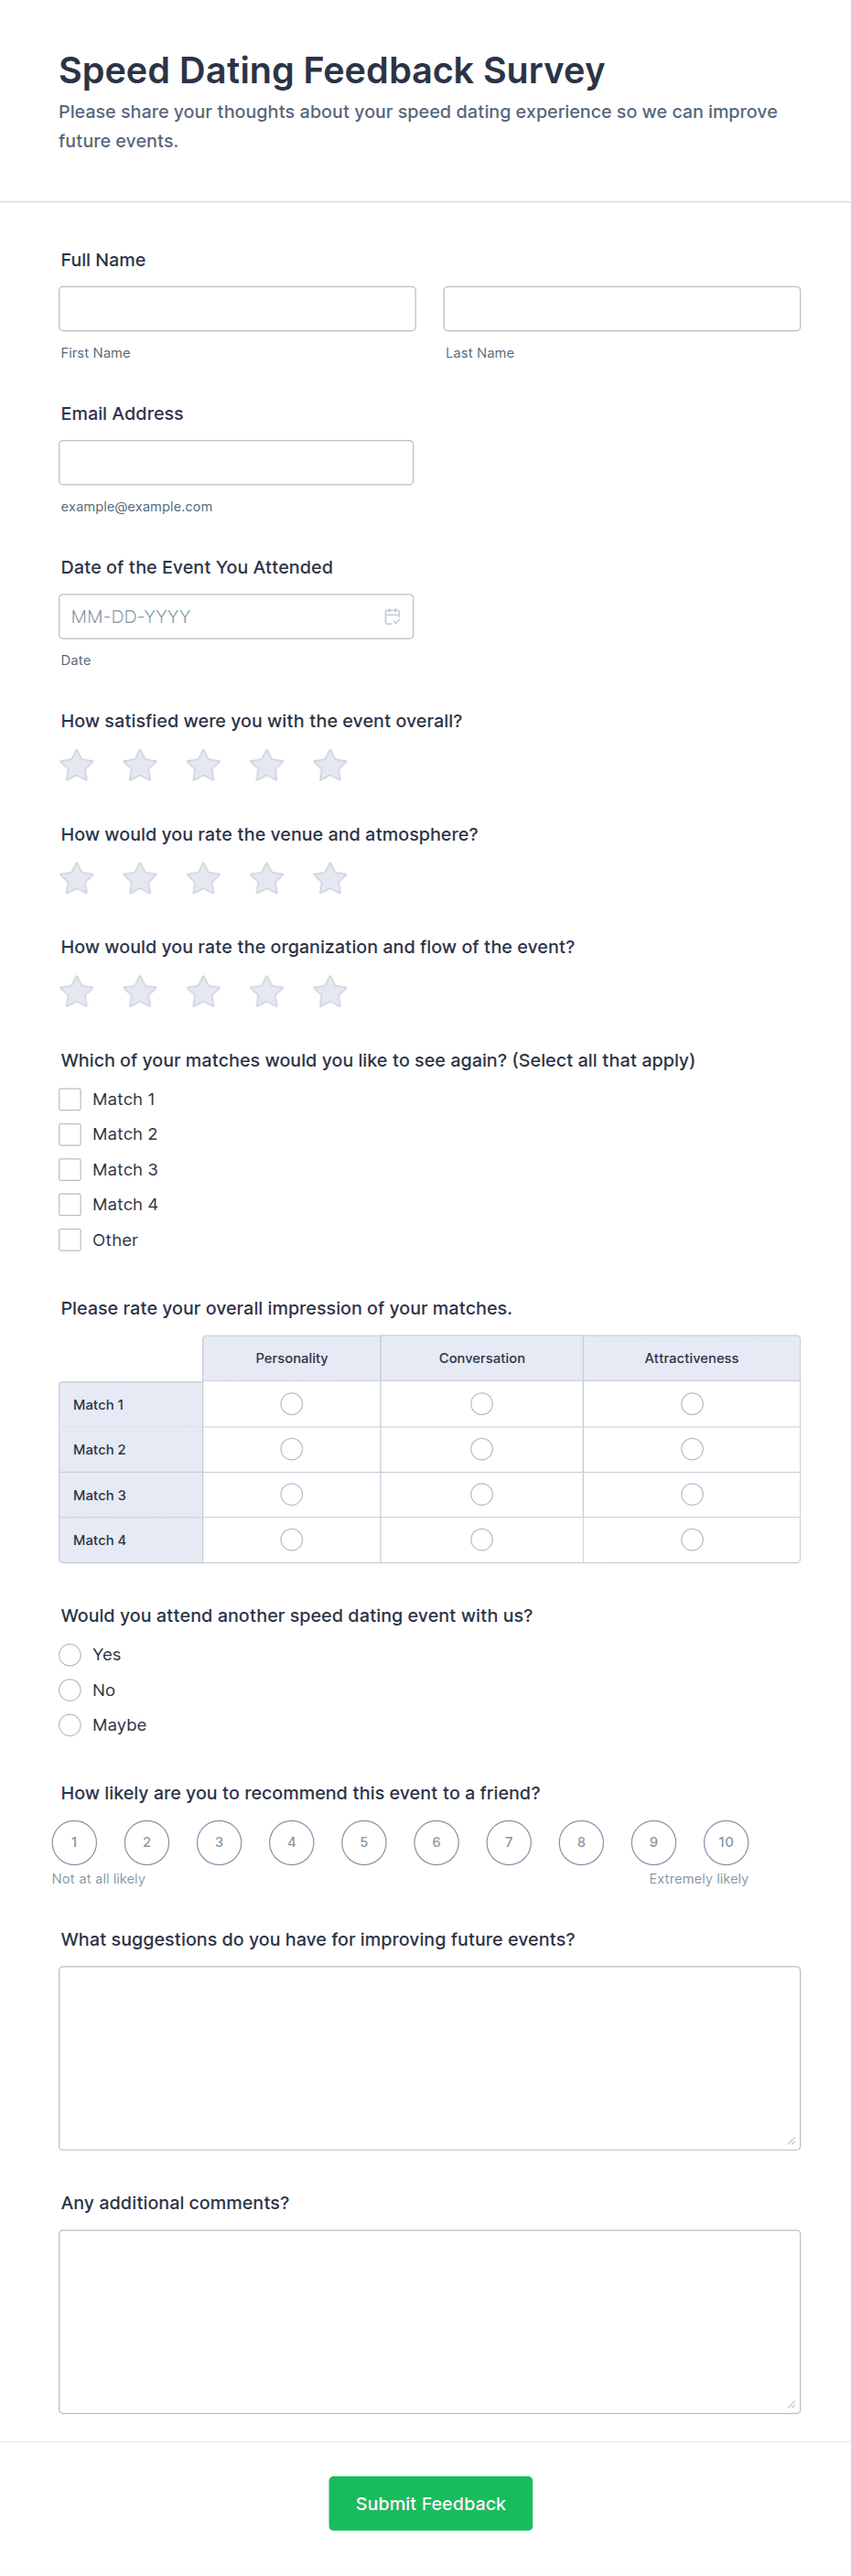This screenshot has width=851, height=2576.
Task: Click into the improvement suggestions text area
Action: coord(429,2058)
